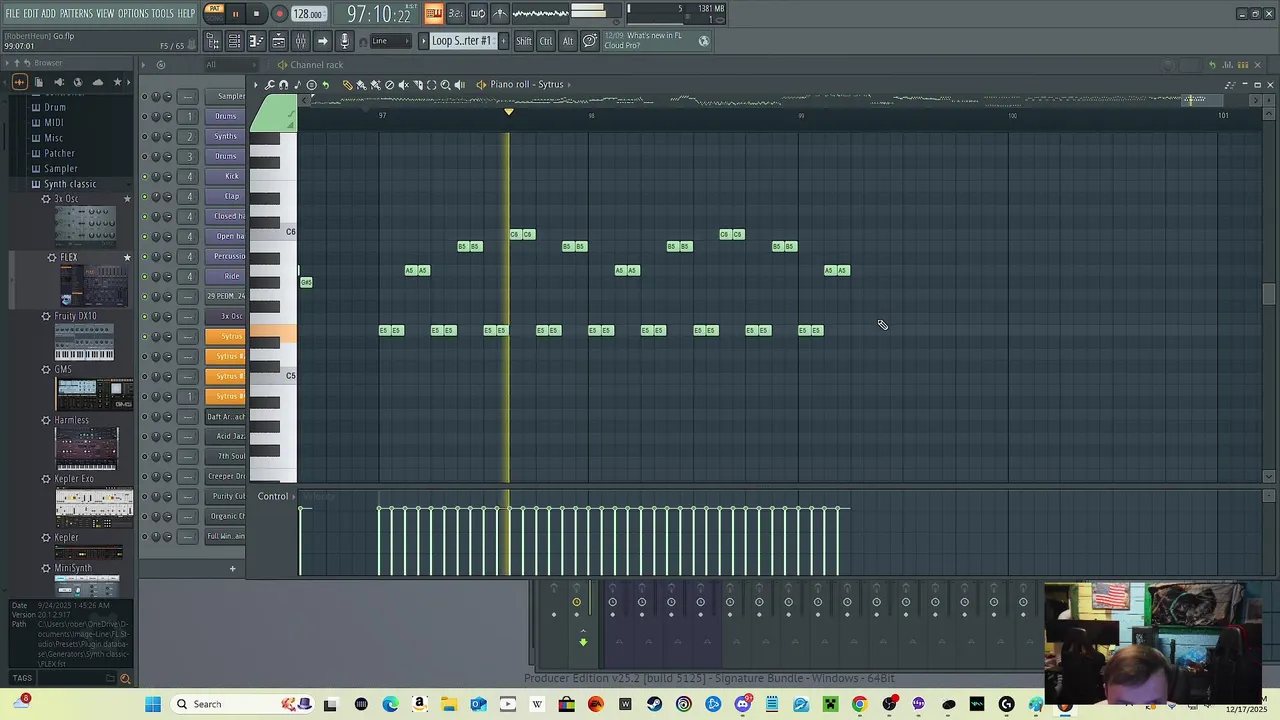
Task: Open the EDIT menu
Action: pos(30,13)
